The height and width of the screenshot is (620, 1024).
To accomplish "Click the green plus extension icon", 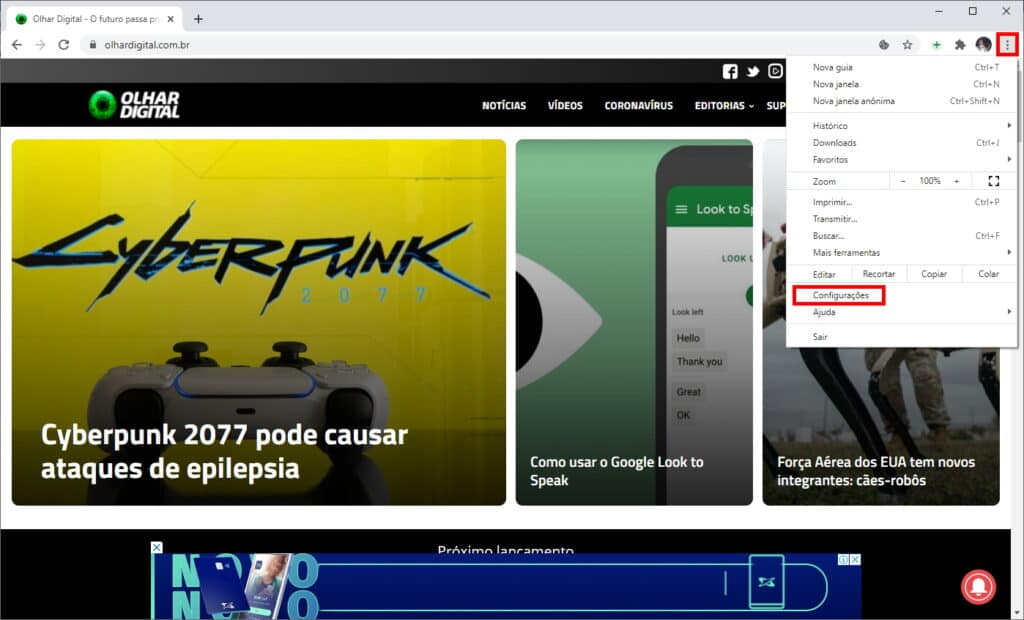I will pyautogui.click(x=936, y=44).
